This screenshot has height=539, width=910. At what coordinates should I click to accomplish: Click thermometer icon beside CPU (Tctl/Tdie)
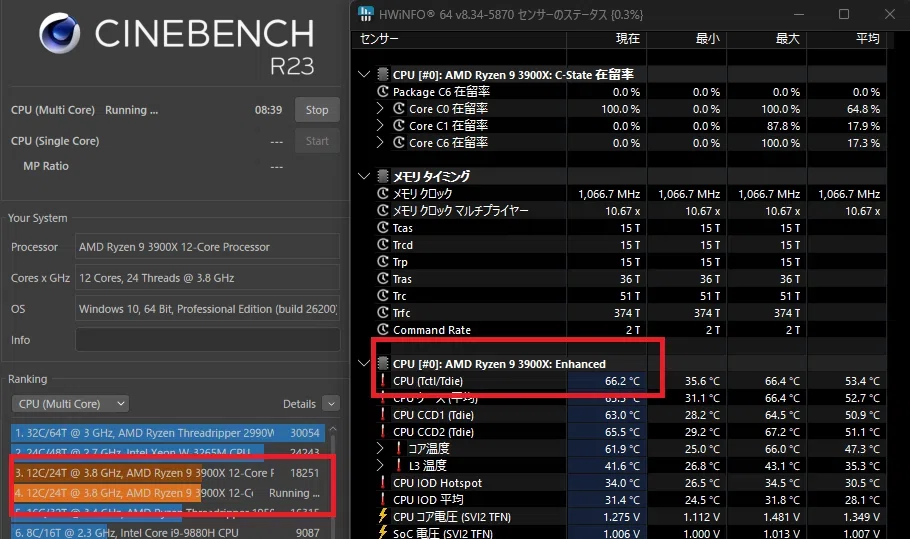[x=382, y=381]
